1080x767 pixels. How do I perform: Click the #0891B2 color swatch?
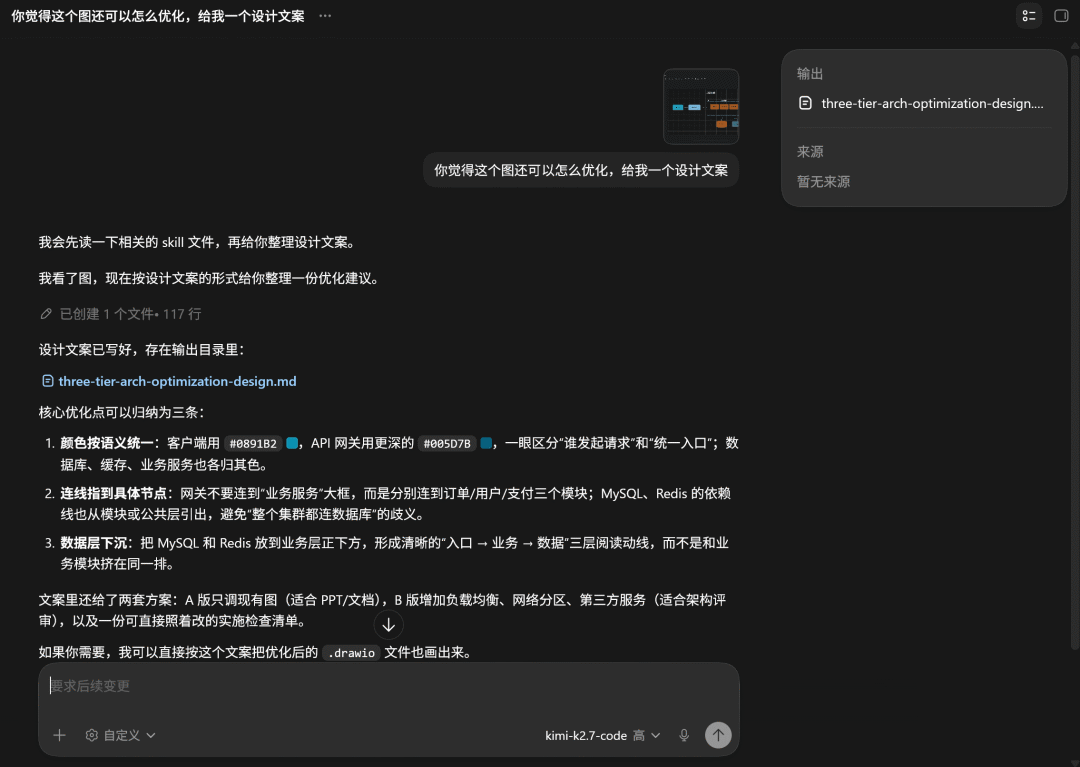click(292, 443)
